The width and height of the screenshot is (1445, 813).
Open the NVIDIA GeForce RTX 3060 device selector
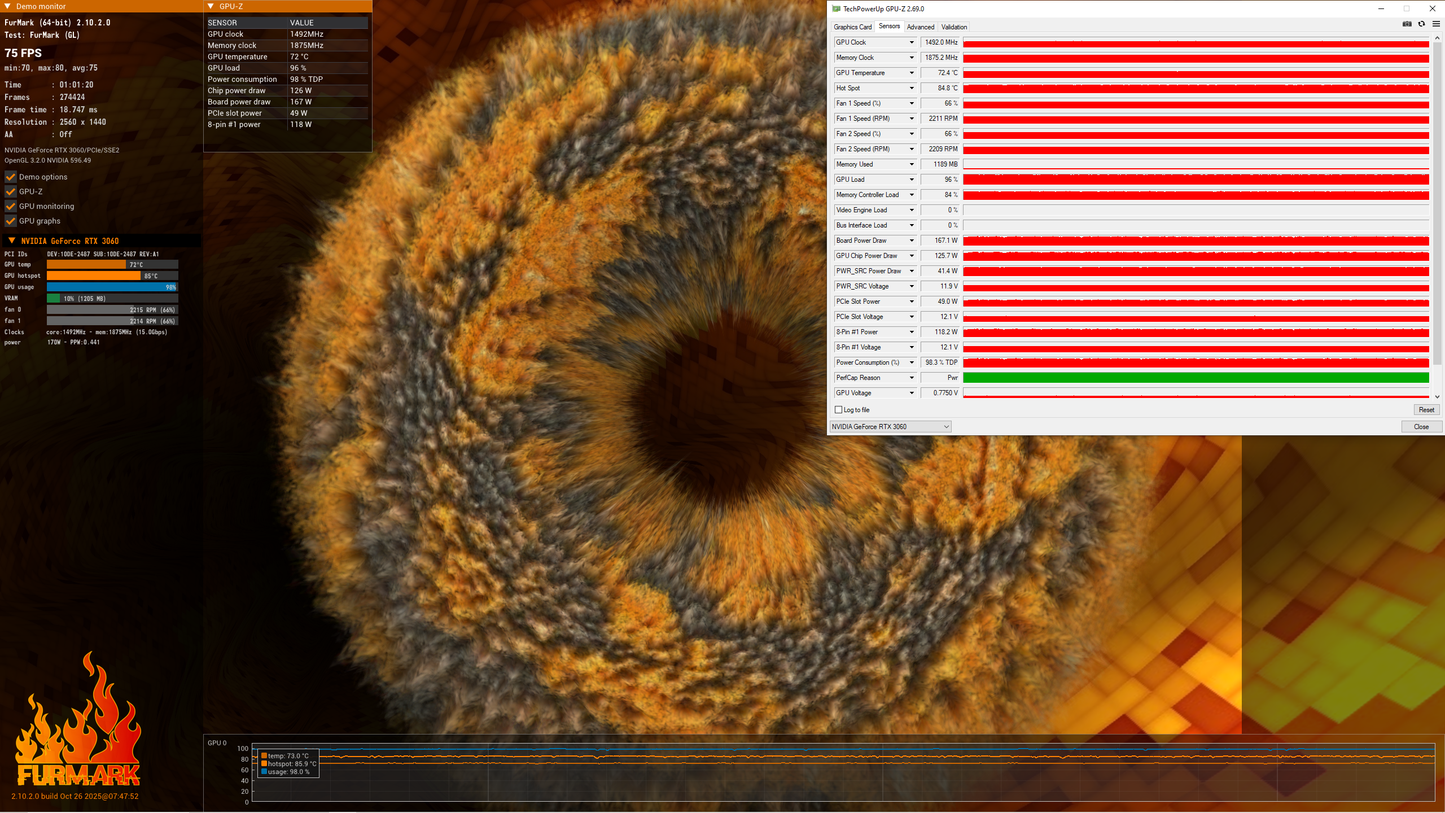click(890, 427)
